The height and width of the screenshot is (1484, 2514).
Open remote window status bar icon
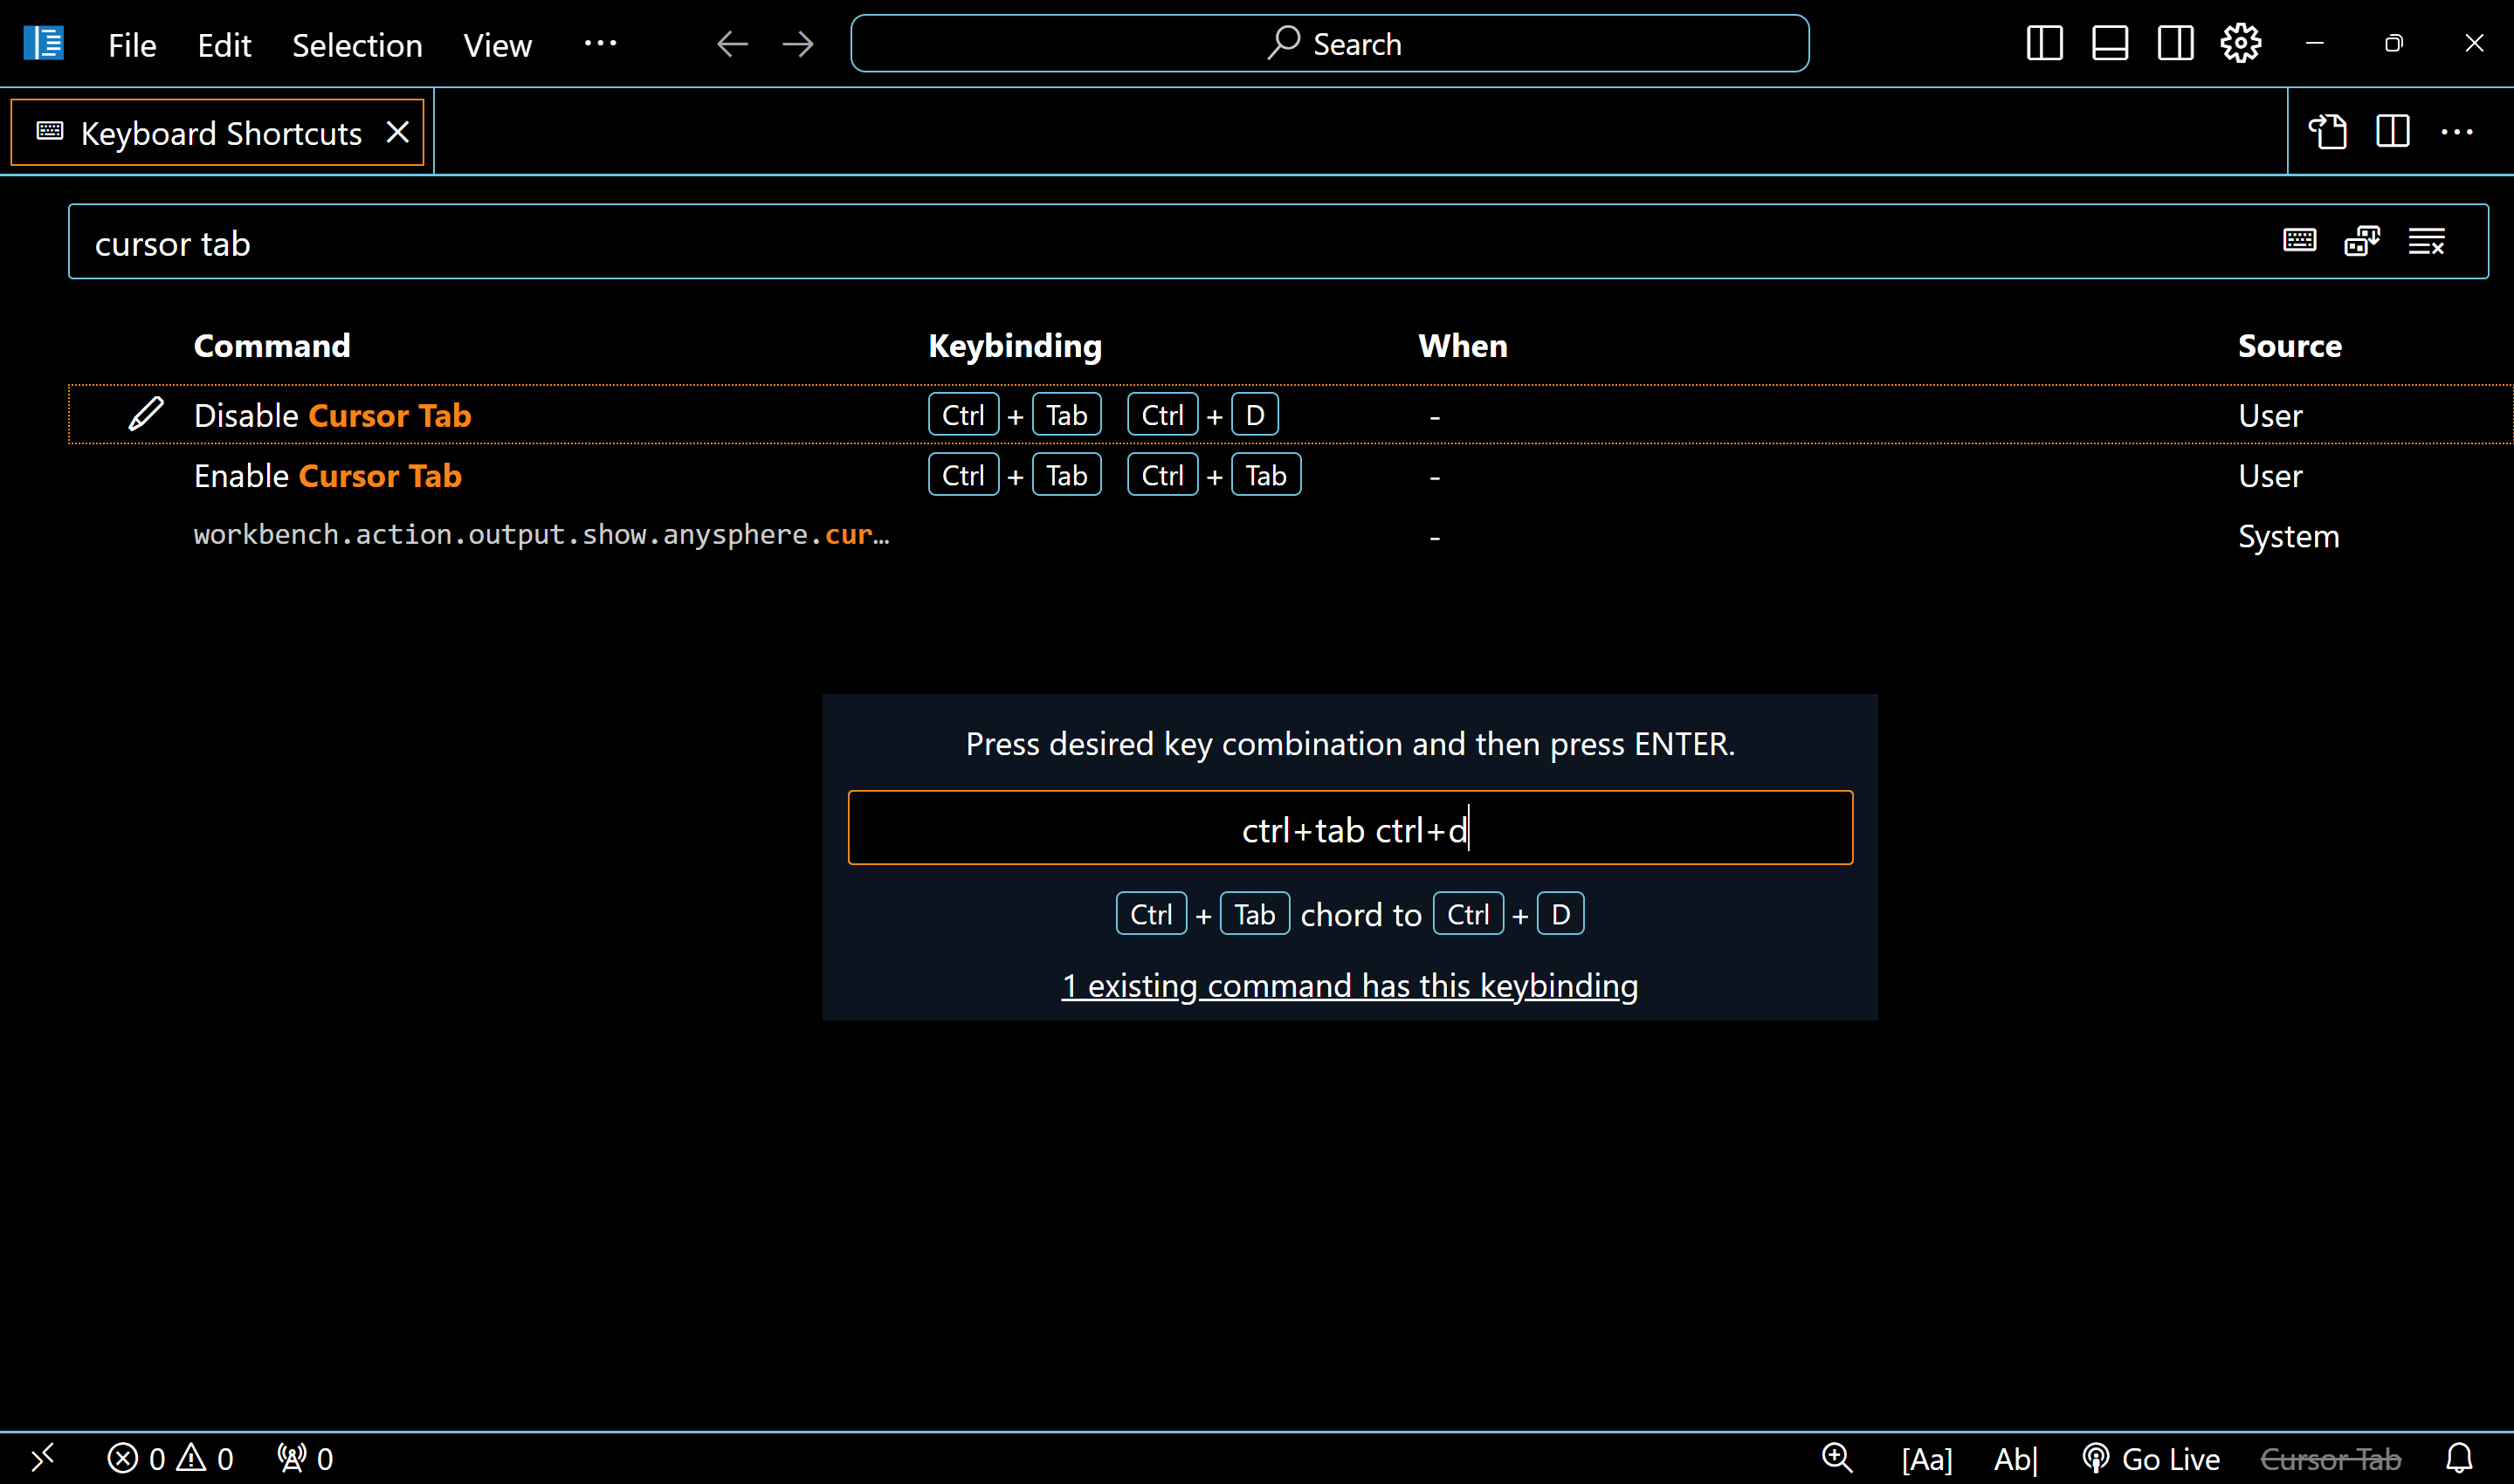click(42, 1458)
